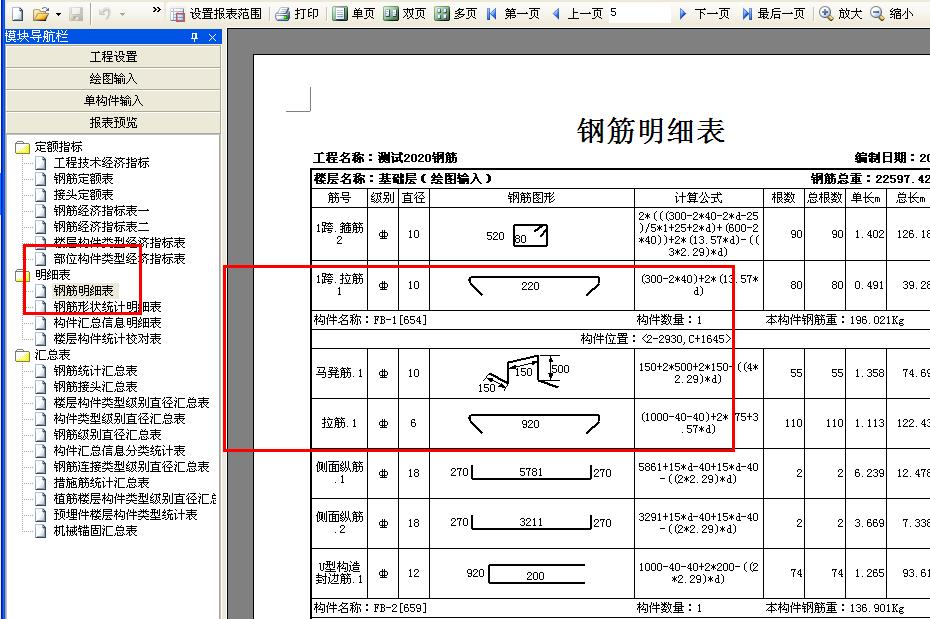Click the 马凳筋.1 row label
The width and height of the screenshot is (930, 619).
tap(339, 373)
